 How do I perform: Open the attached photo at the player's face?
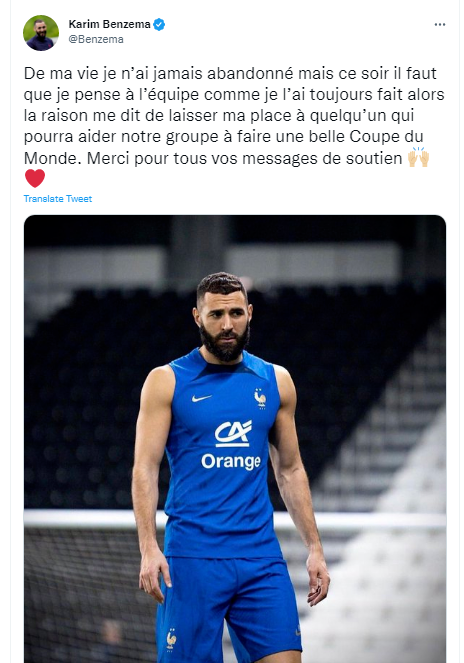[x=223, y=317]
